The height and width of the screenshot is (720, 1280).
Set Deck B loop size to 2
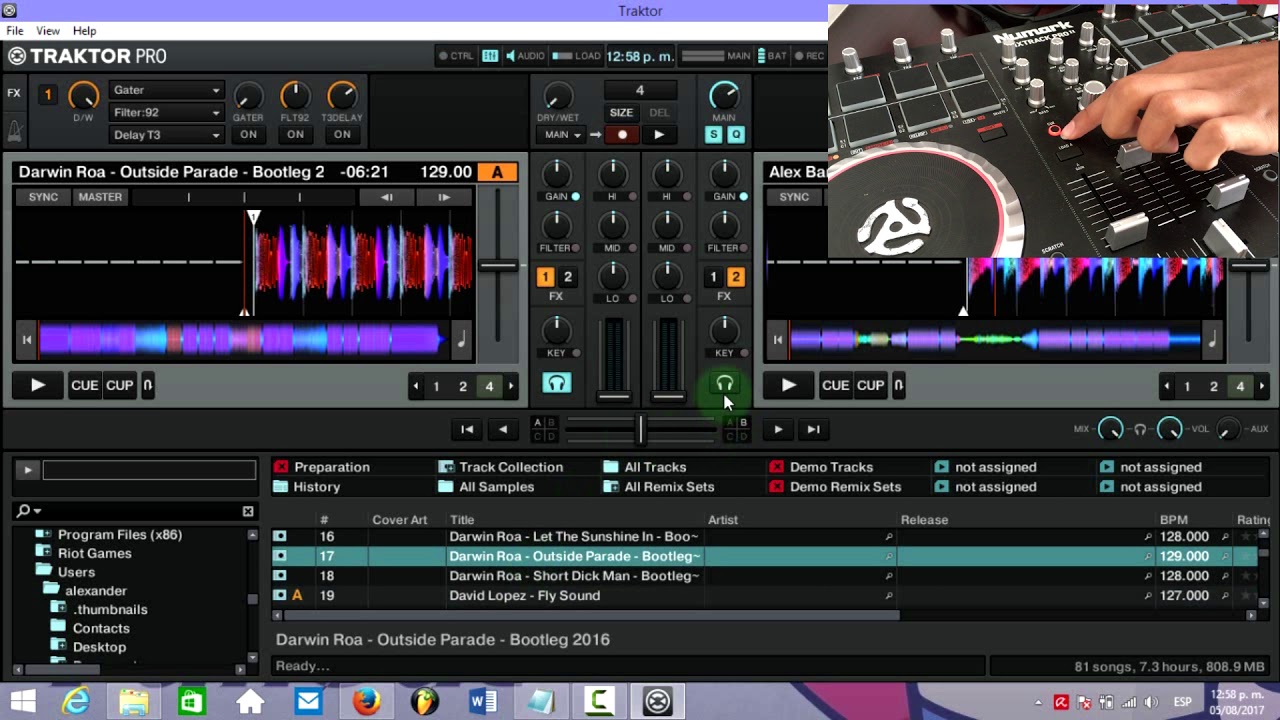[1213, 386]
